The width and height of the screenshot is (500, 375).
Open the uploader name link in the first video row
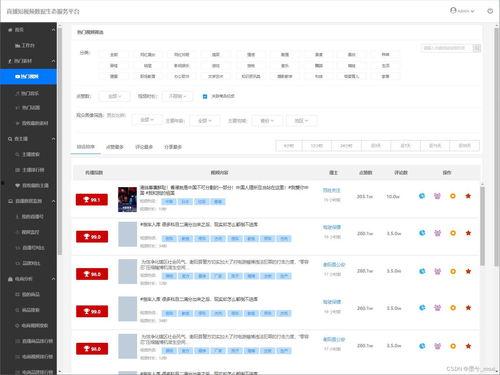coord(331,190)
